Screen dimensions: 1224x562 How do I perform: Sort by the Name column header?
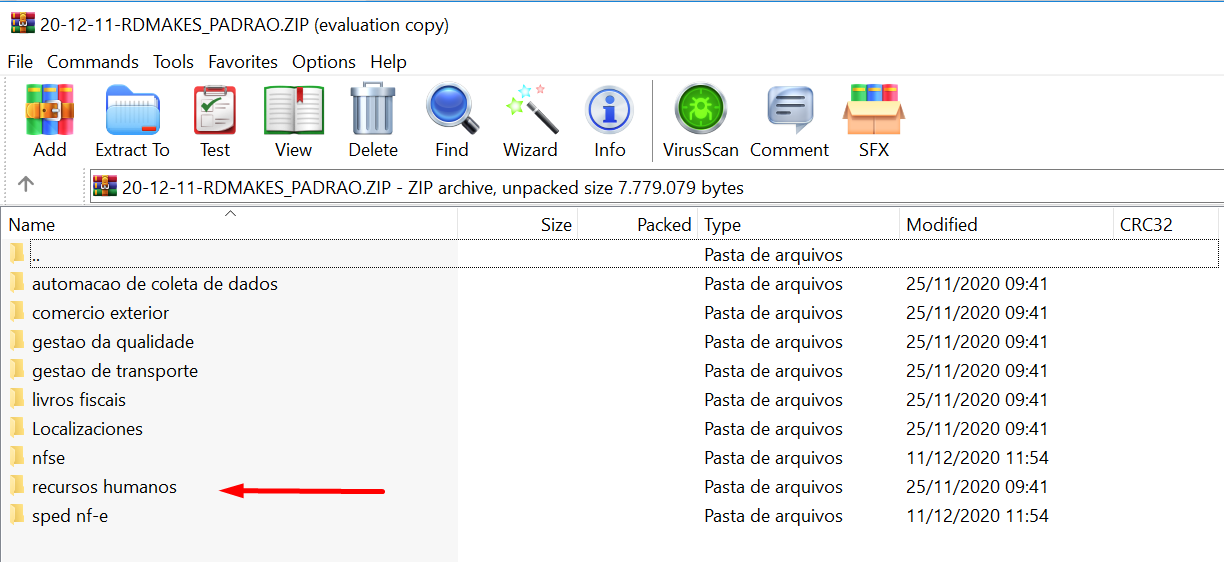[x=229, y=224]
